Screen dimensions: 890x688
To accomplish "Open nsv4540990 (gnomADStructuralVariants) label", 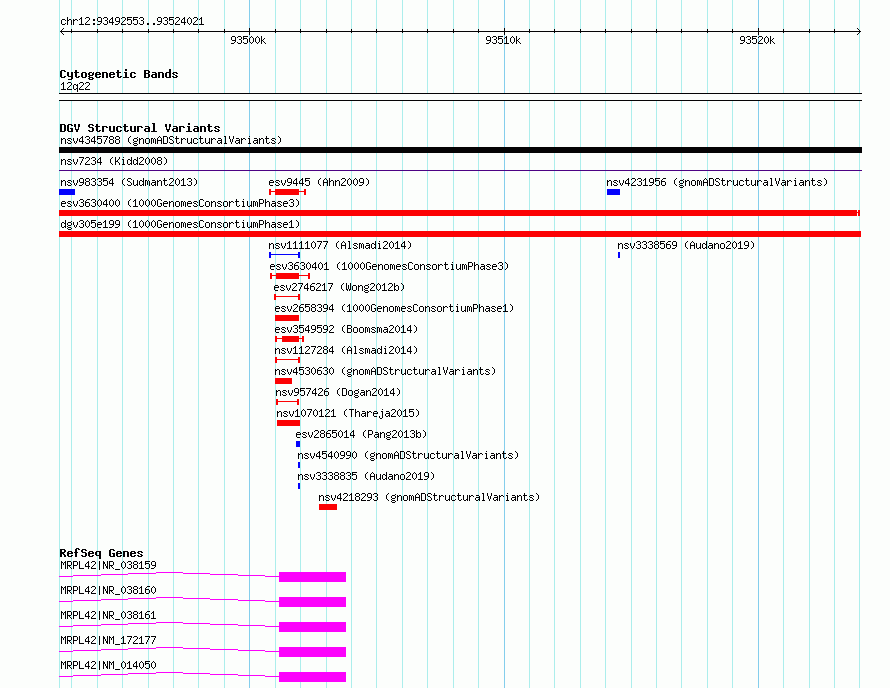I will point(408,455).
